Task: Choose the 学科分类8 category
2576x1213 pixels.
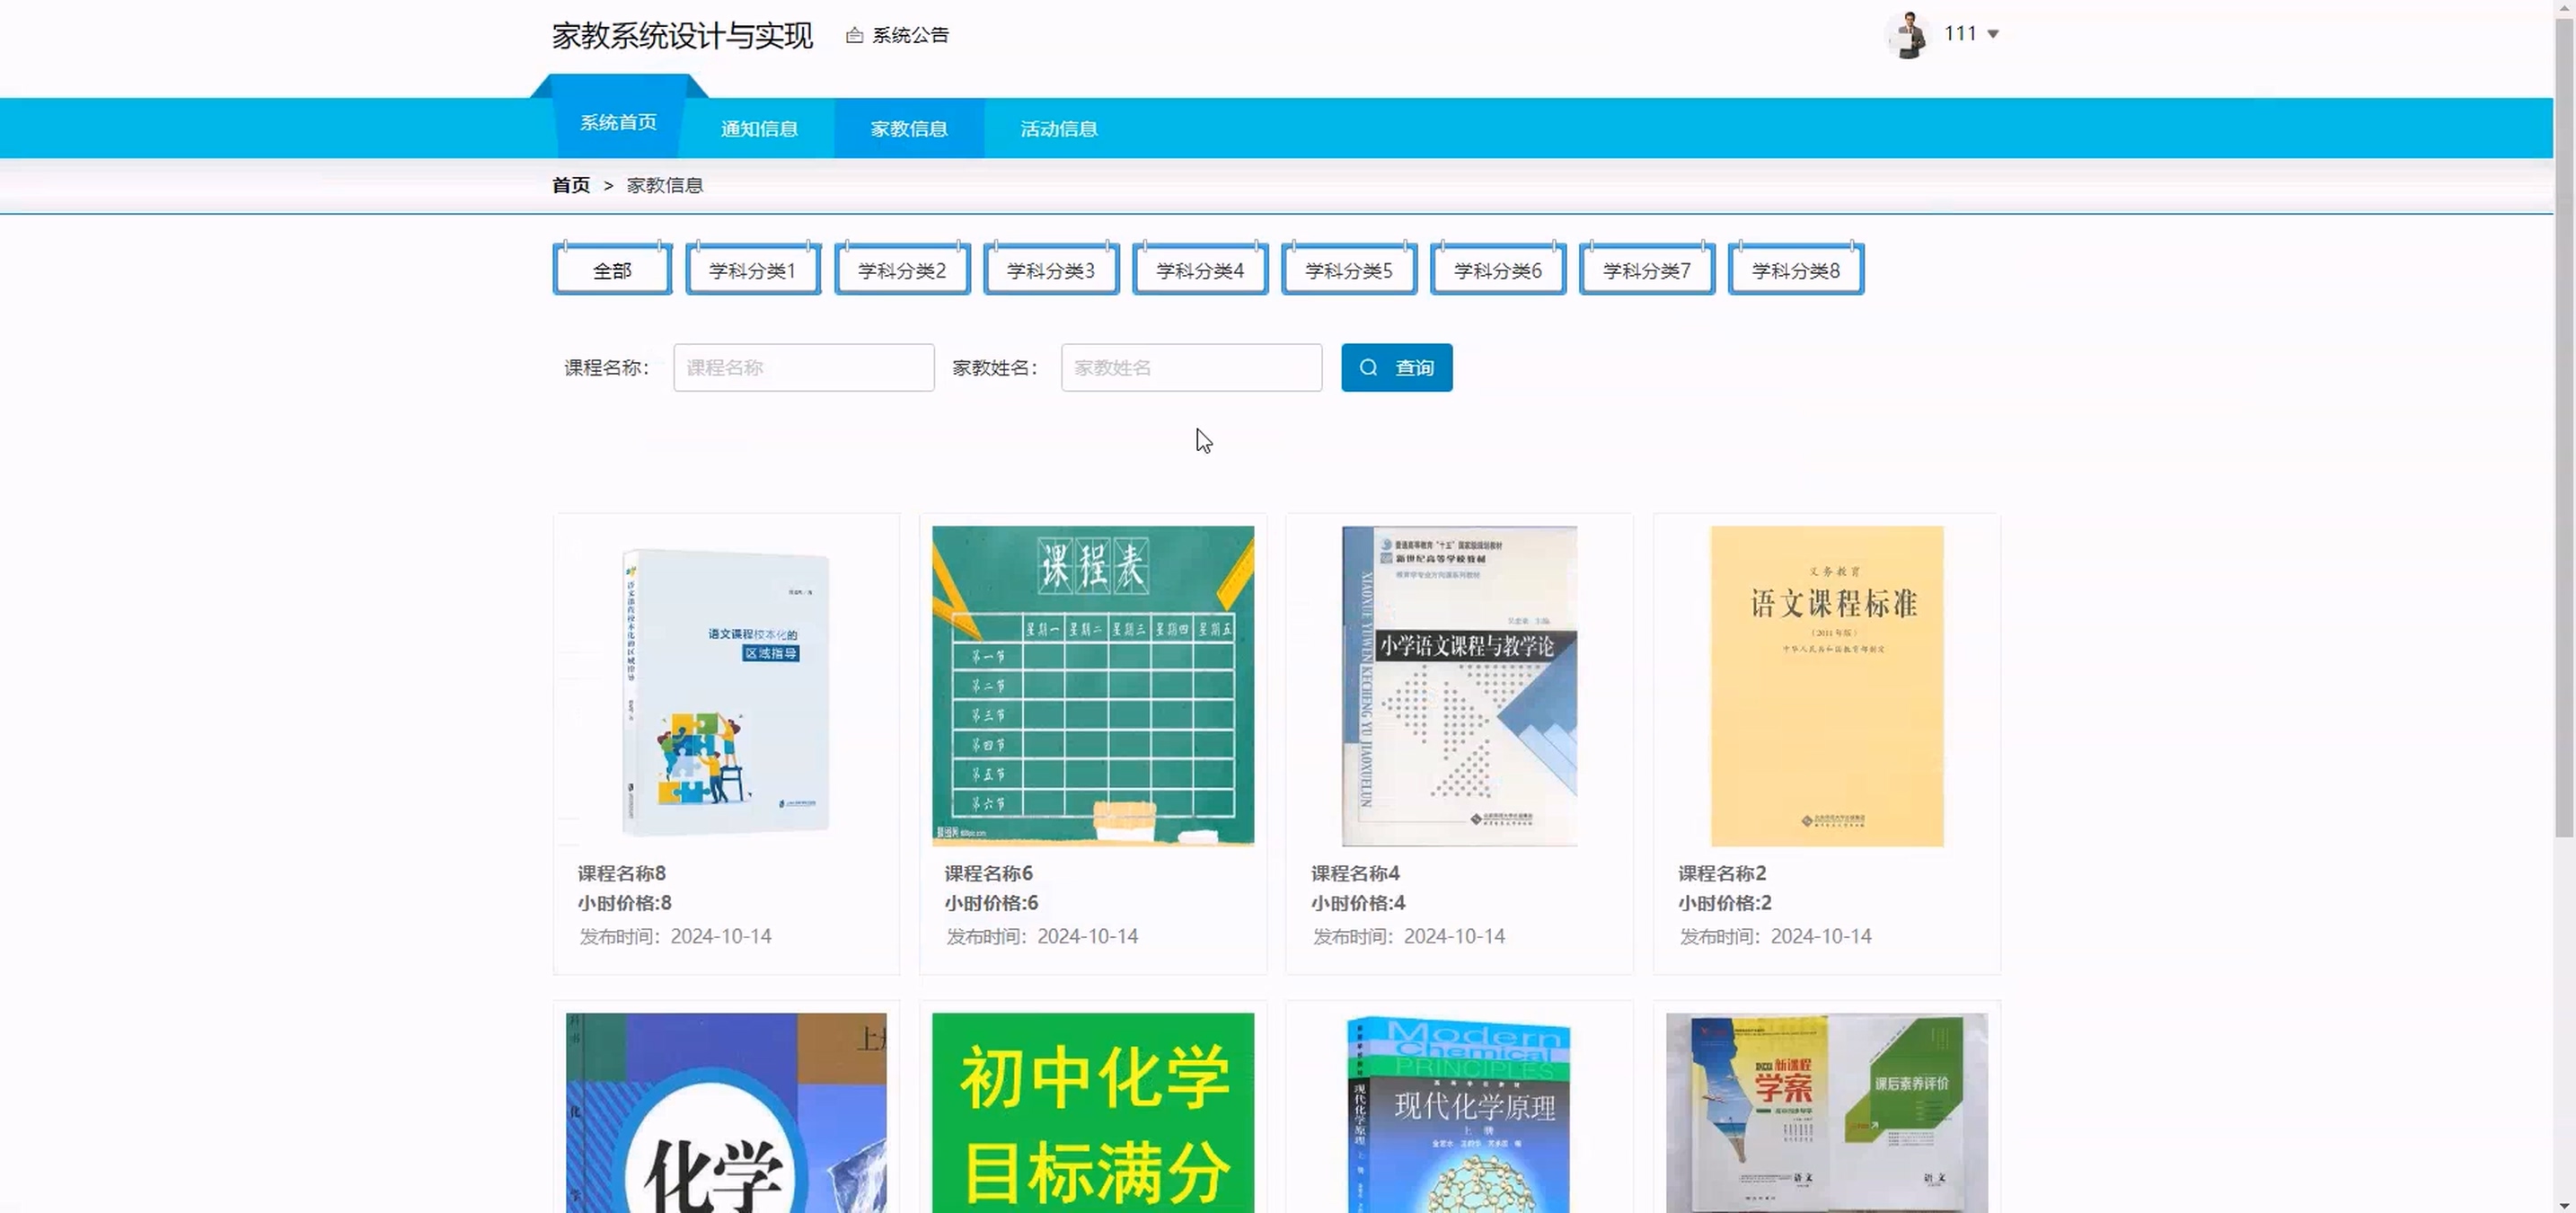Action: tap(1795, 270)
